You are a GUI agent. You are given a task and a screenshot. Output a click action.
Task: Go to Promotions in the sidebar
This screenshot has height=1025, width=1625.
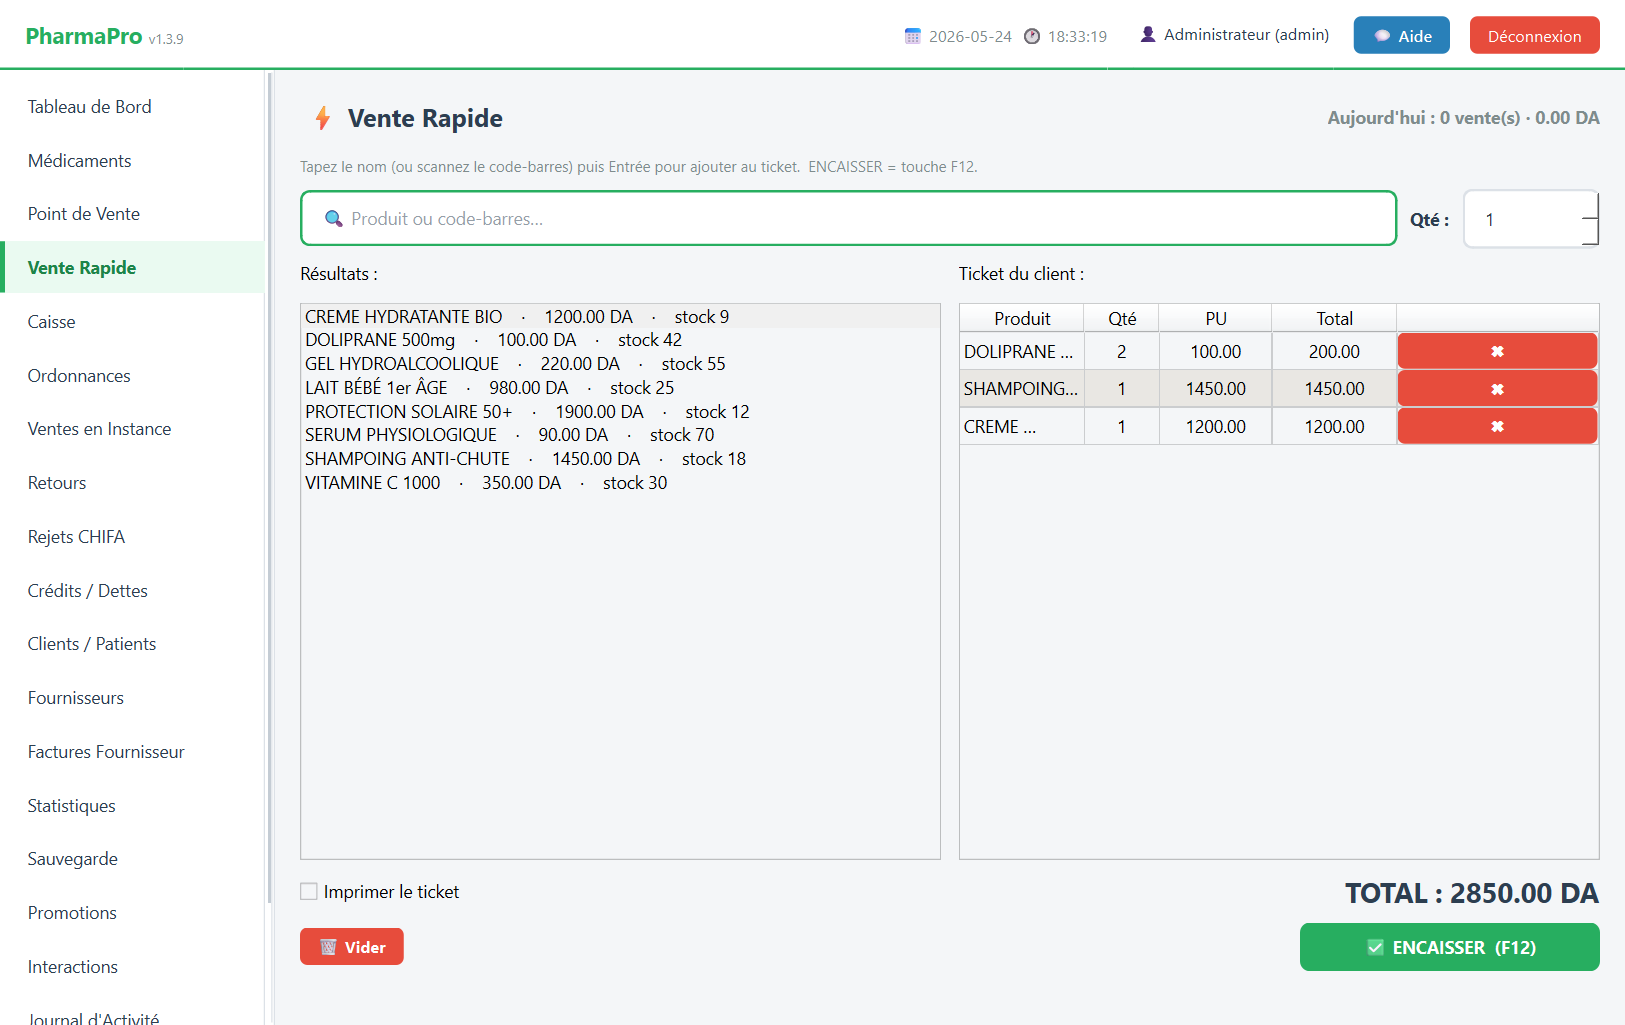(133, 913)
